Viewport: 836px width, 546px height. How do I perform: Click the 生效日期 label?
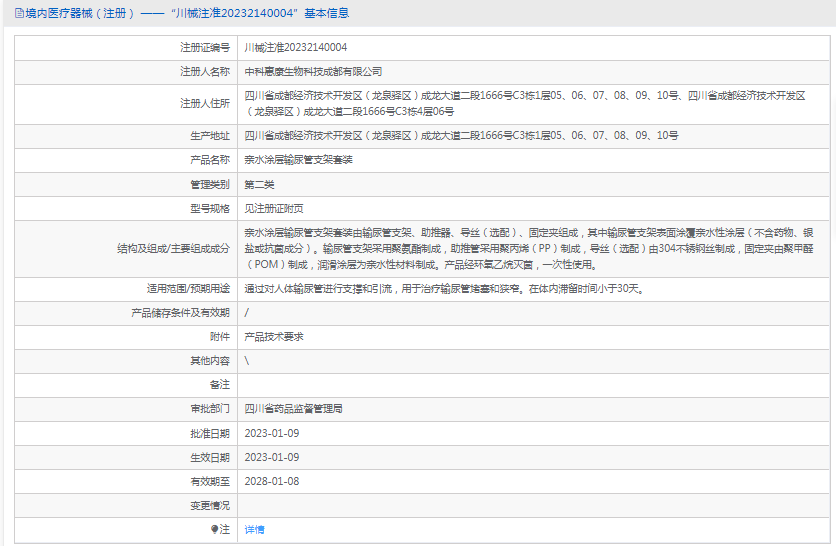tap(210, 457)
